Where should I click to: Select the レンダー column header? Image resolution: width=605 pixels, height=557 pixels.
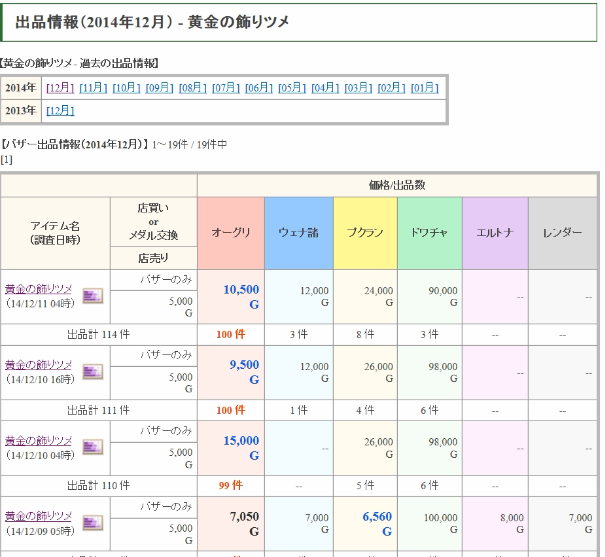[x=563, y=233]
